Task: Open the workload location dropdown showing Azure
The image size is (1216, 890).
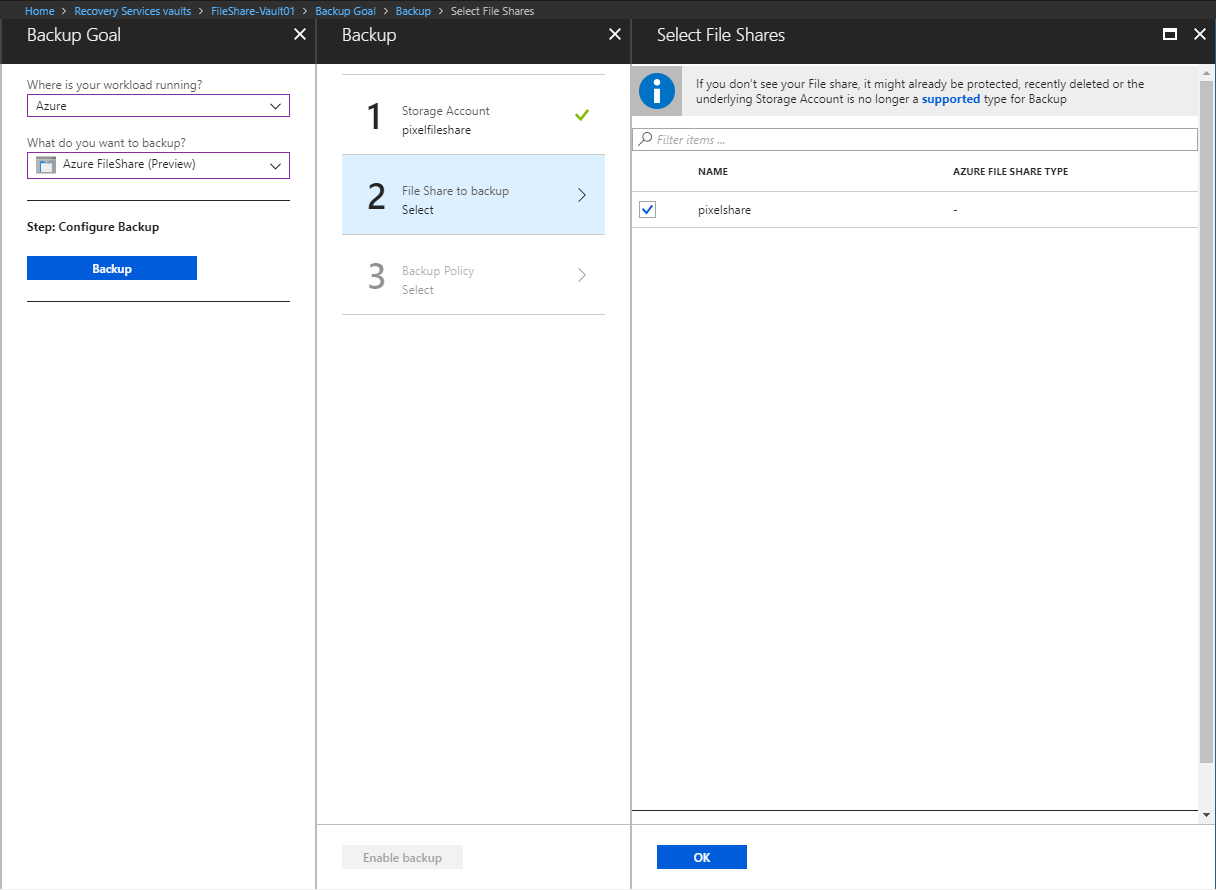Action: tap(158, 106)
